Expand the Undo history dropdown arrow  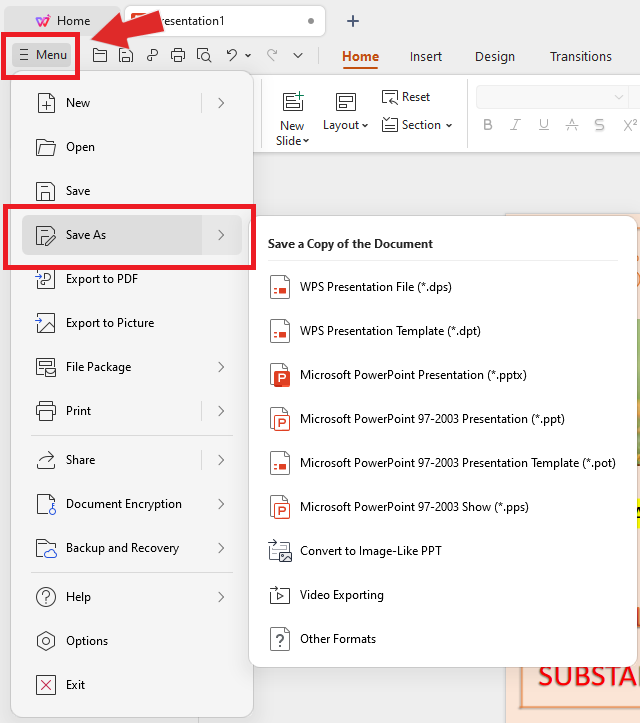pyautogui.click(x=248, y=56)
